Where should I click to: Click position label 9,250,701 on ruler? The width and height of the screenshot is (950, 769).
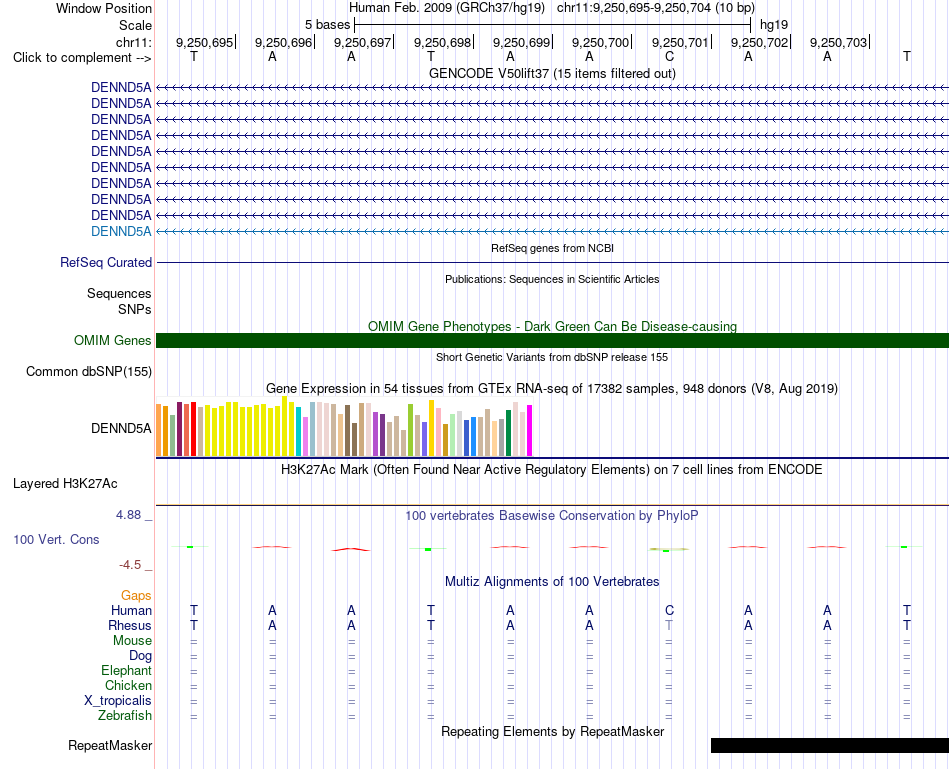click(x=680, y=42)
